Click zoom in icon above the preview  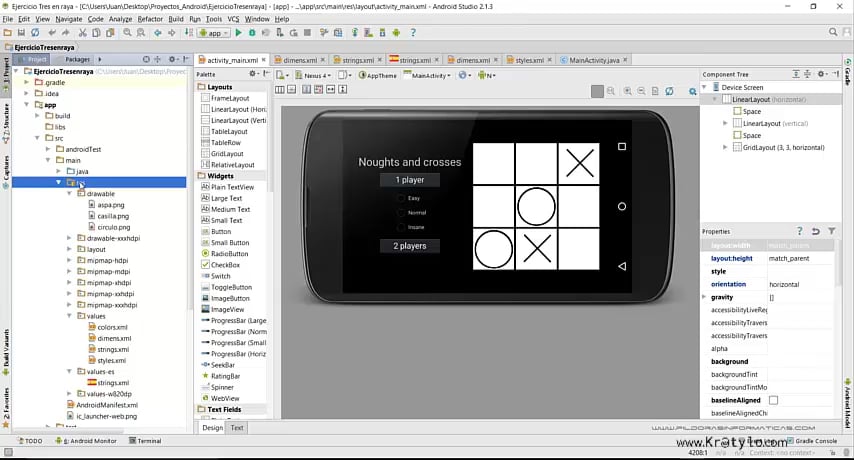(627, 91)
